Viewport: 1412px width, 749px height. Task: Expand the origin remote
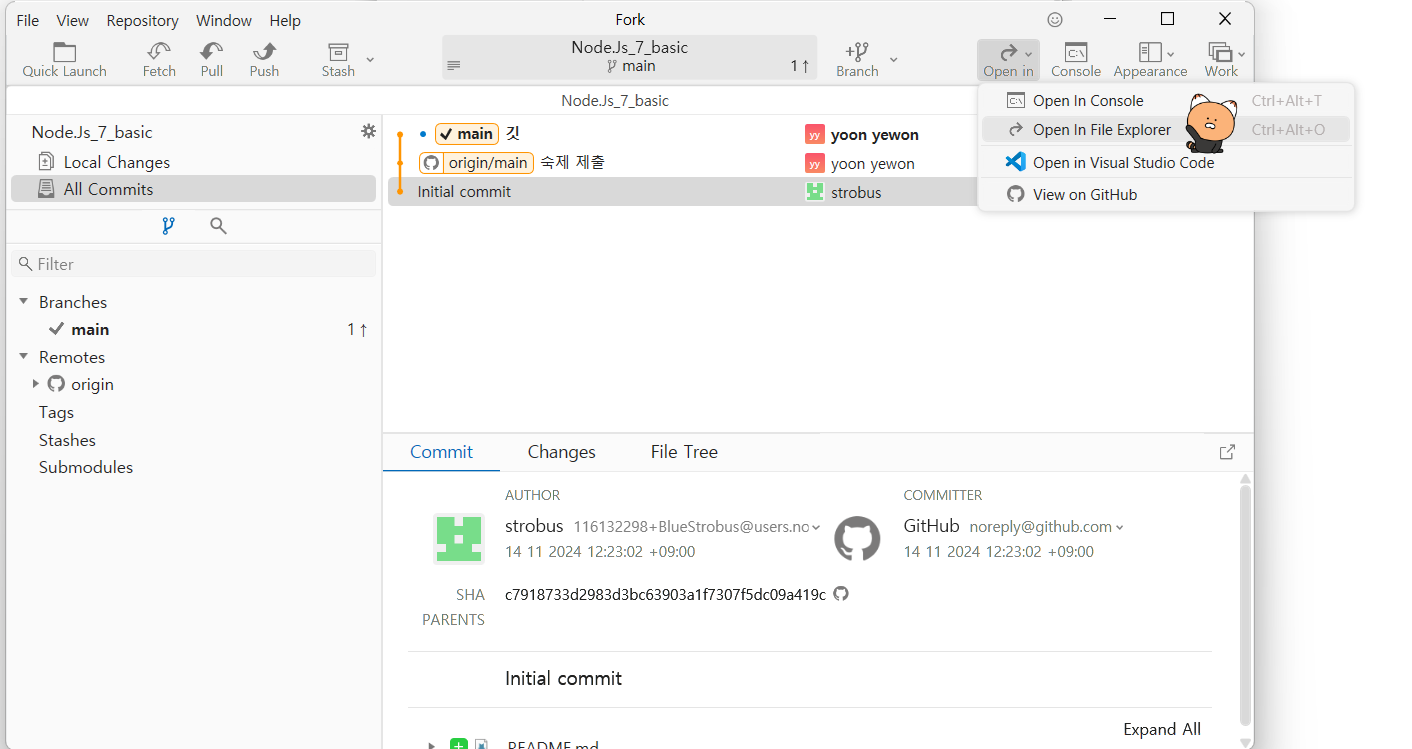pos(36,384)
